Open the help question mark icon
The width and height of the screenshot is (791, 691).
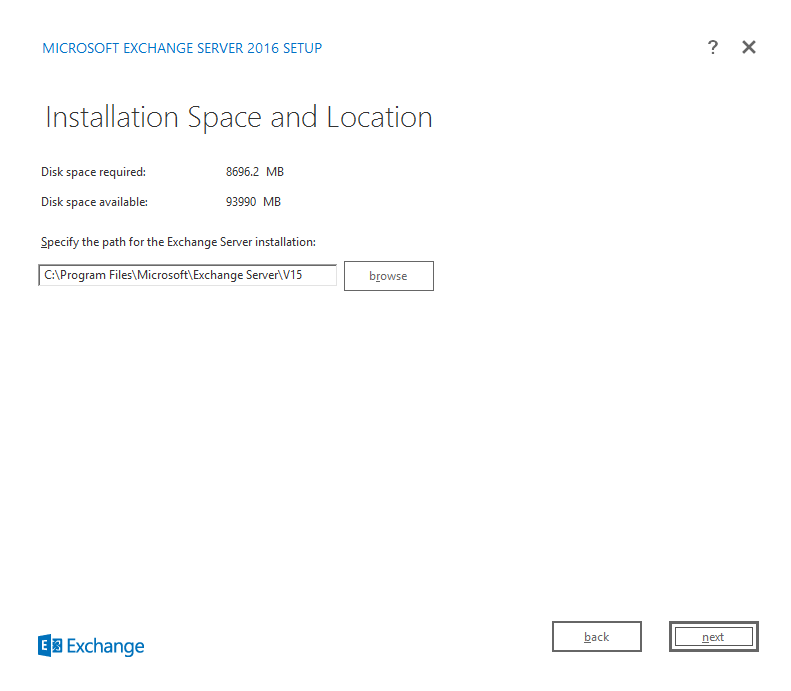pos(712,47)
